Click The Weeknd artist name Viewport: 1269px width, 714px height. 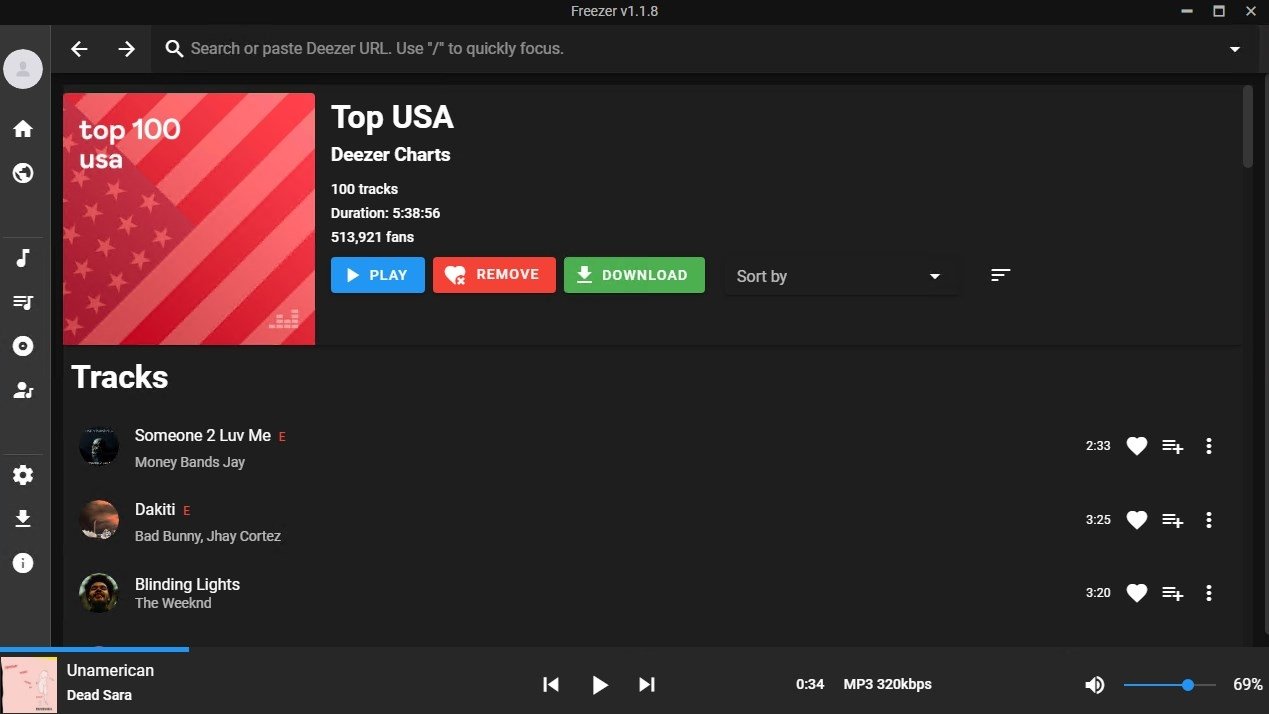click(173, 603)
